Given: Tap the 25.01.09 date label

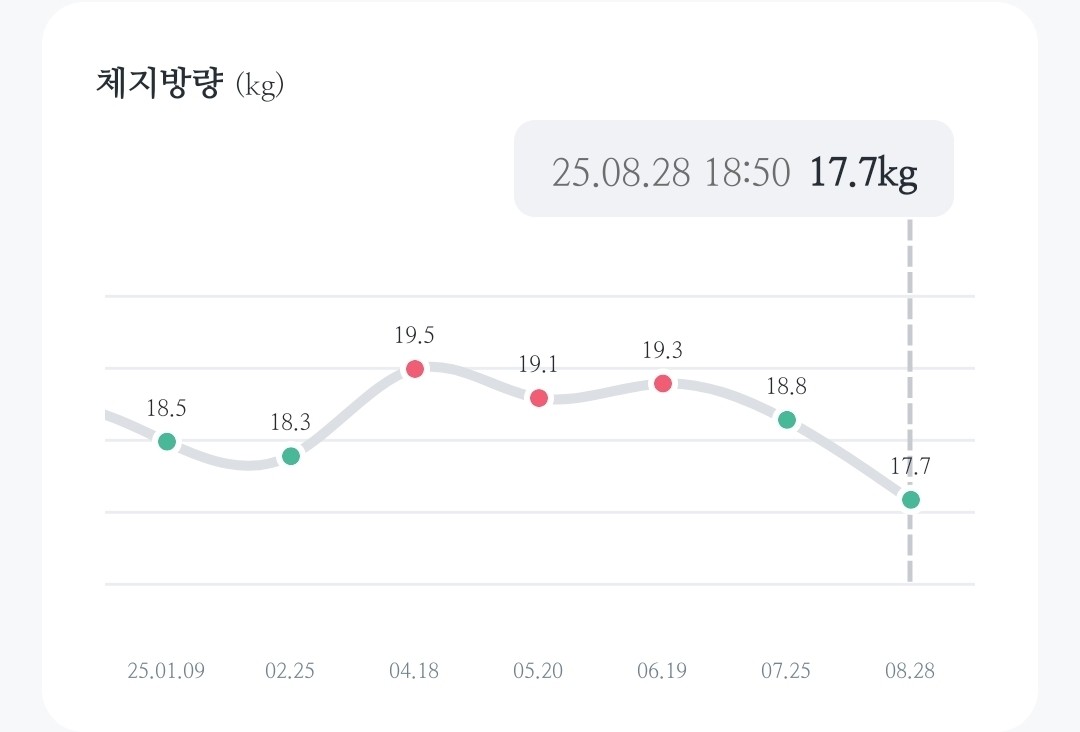Looking at the screenshot, I should tap(166, 670).
